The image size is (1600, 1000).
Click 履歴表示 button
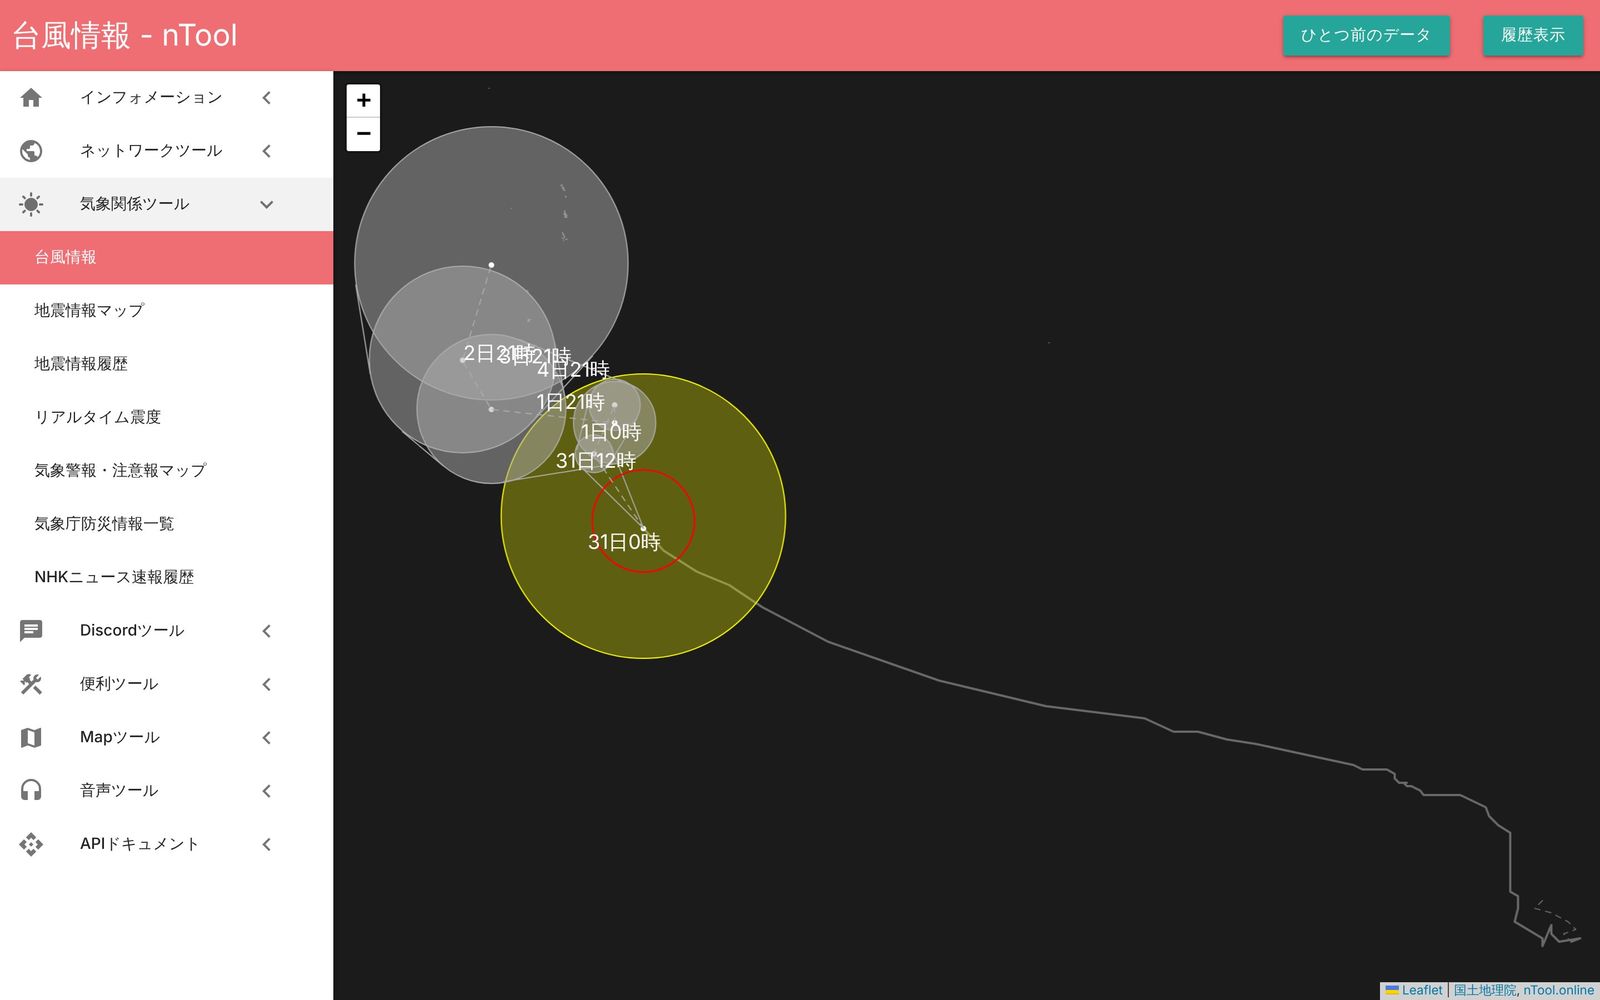1533,35
